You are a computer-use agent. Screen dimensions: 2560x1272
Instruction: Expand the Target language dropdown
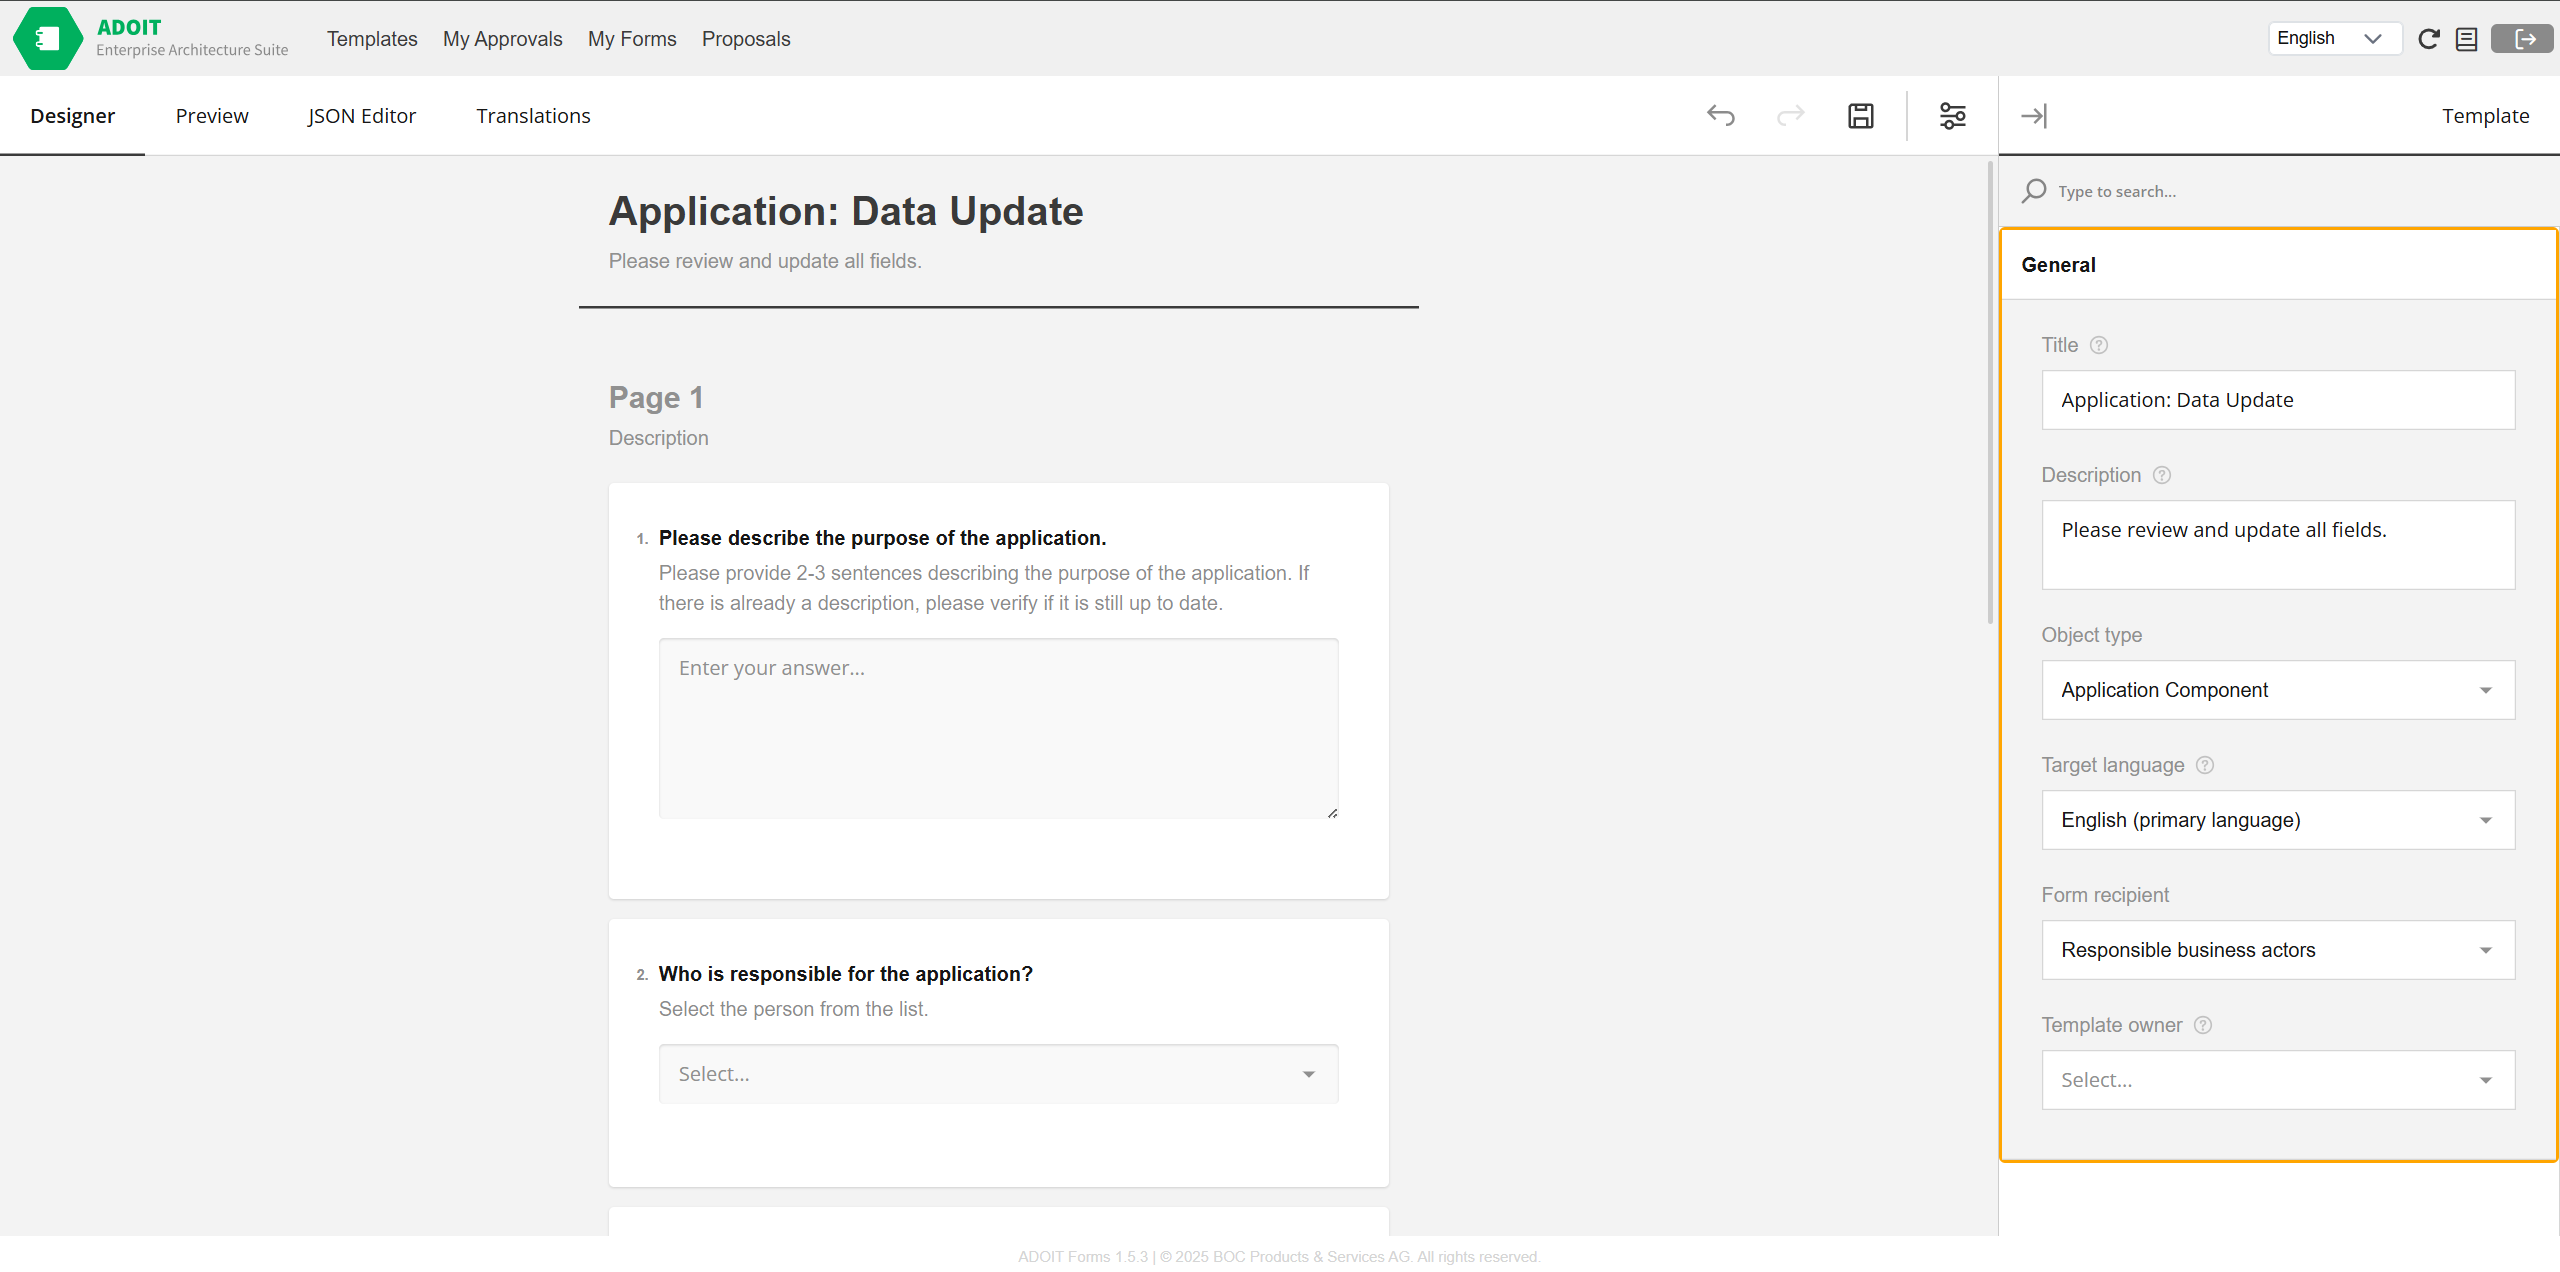[x=2277, y=820]
